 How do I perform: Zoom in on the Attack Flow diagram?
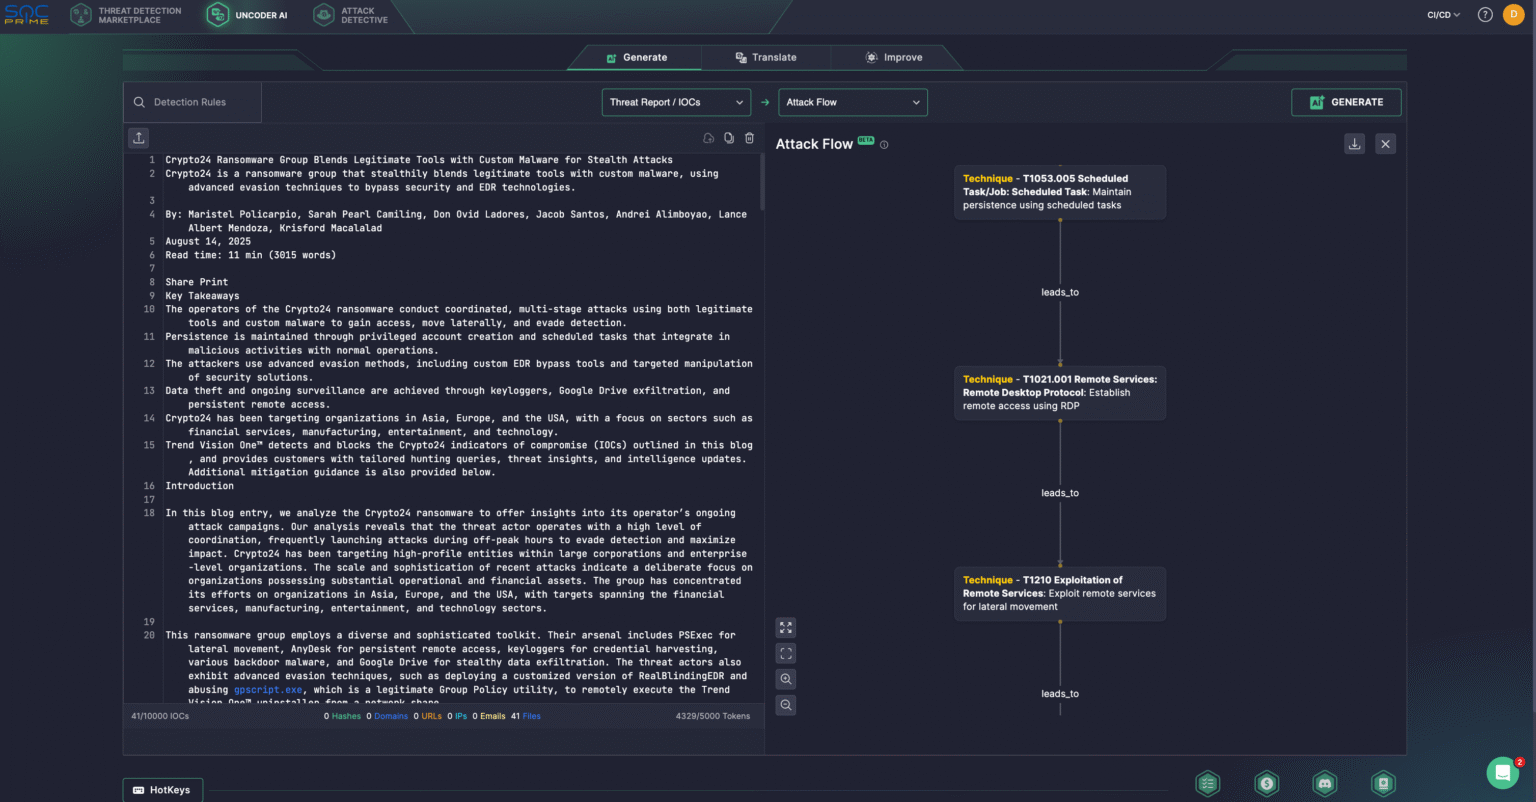click(x=785, y=678)
